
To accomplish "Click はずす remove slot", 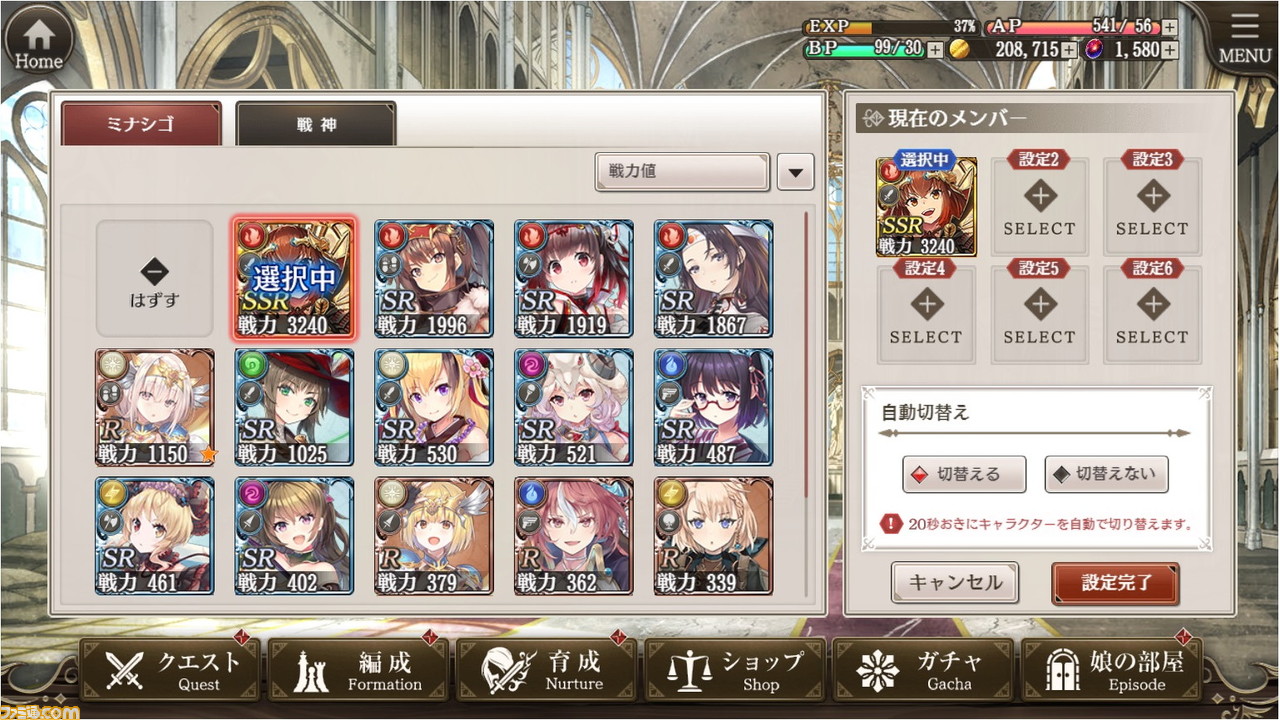I will tap(154, 279).
